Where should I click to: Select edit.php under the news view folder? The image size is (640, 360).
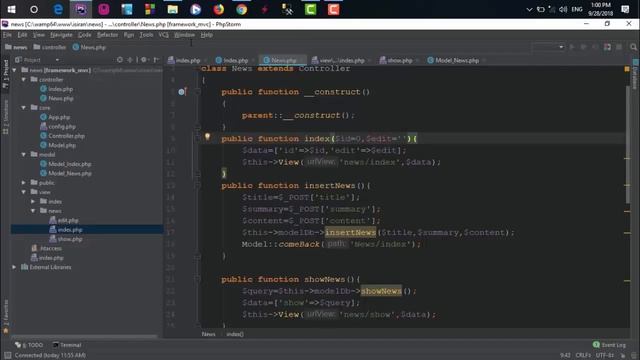[64, 220]
